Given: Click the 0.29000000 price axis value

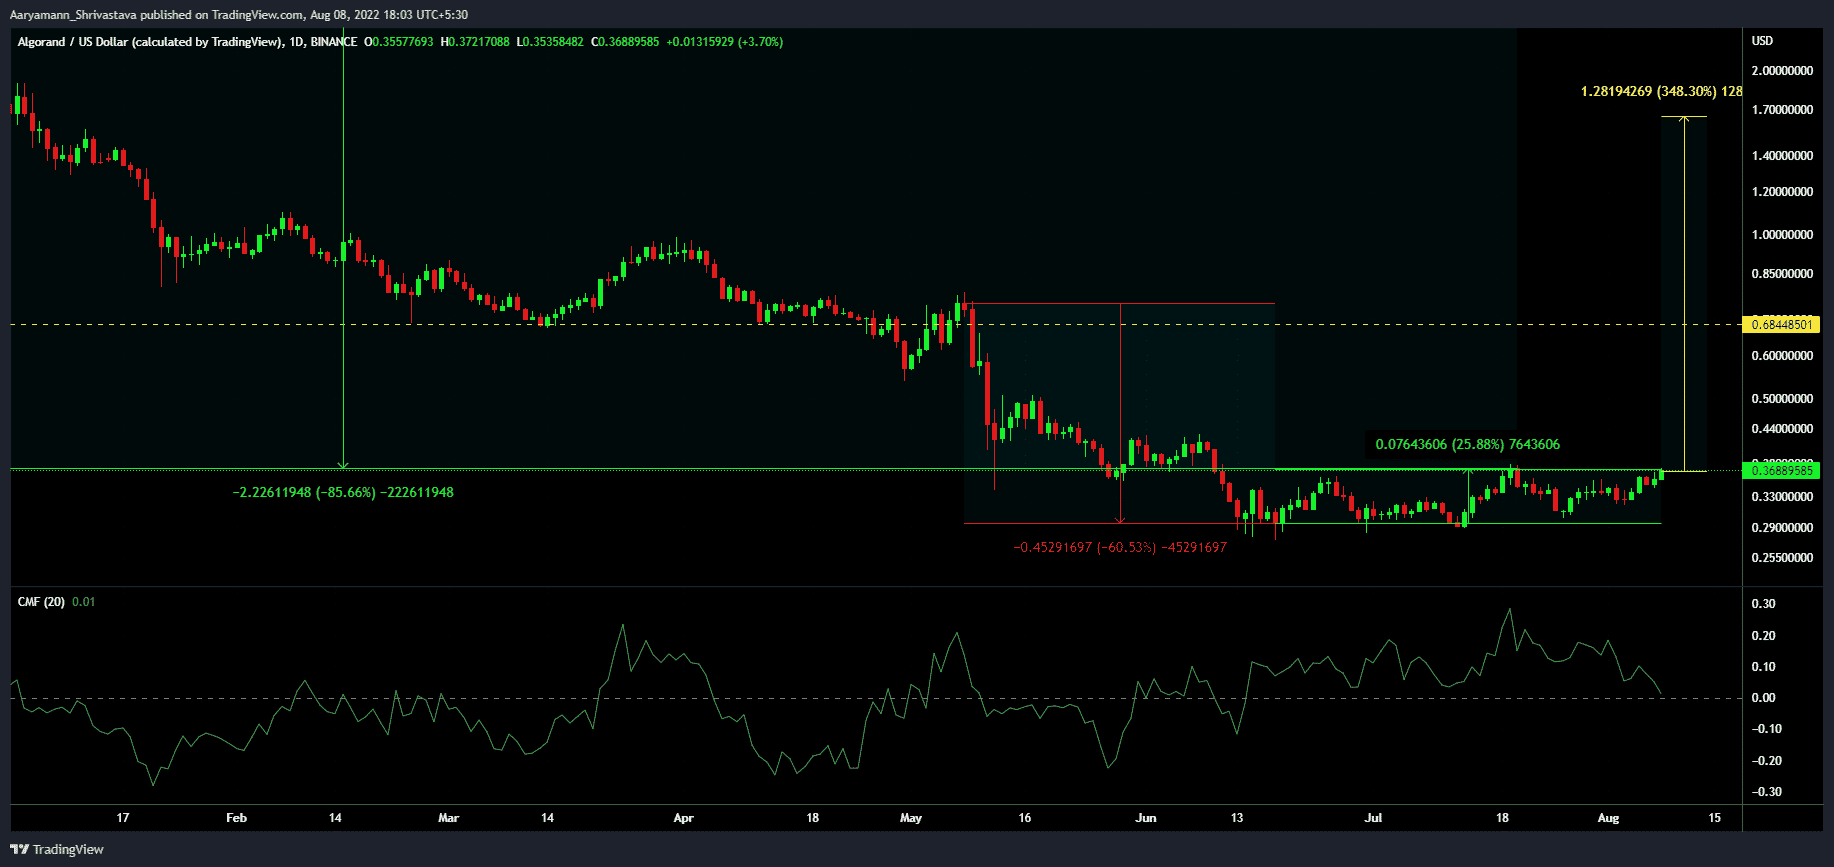Looking at the screenshot, I should pos(1782,528).
